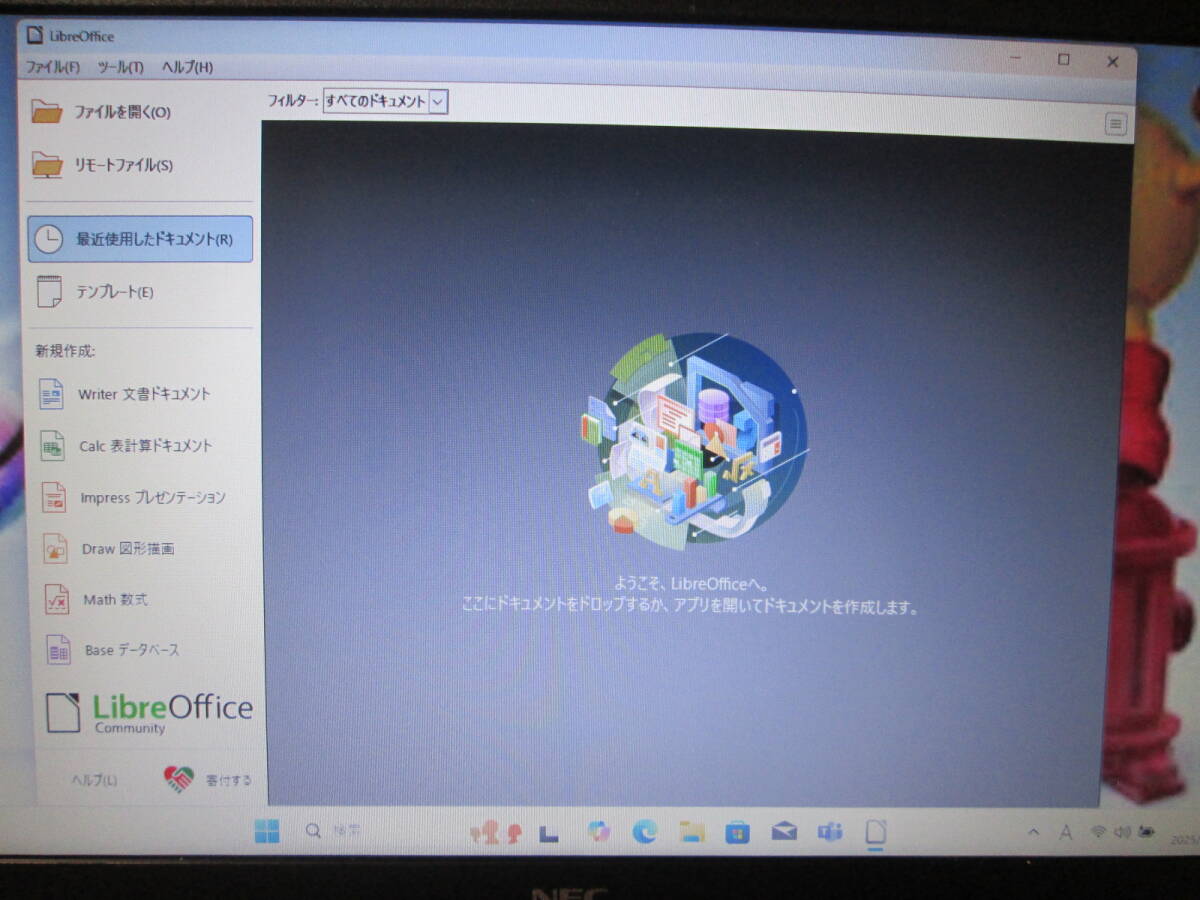Launch Microsoft Edge from the taskbar

point(645,831)
